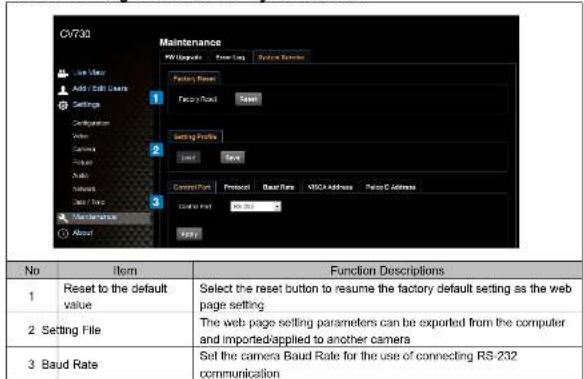The height and width of the screenshot is (379, 584).
Task: Click the Maintenance page heading
Action: pyautogui.click(x=190, y=42)
